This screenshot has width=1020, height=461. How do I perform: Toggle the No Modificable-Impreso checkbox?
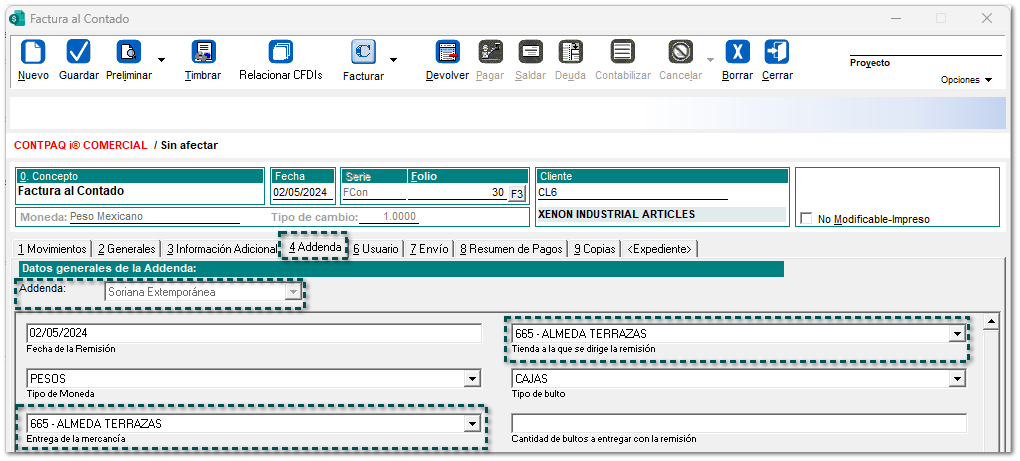pyautogui.click(x=807, y=219)
